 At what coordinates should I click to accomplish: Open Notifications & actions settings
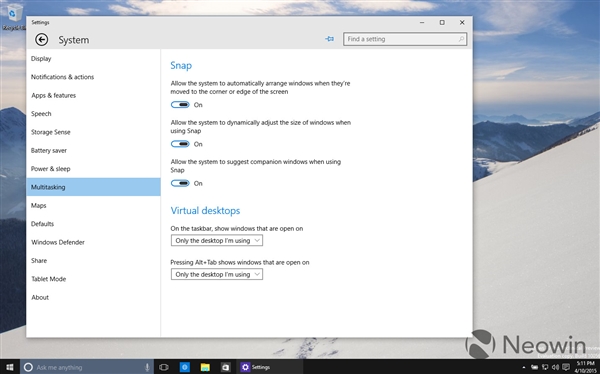click(93, 77)
